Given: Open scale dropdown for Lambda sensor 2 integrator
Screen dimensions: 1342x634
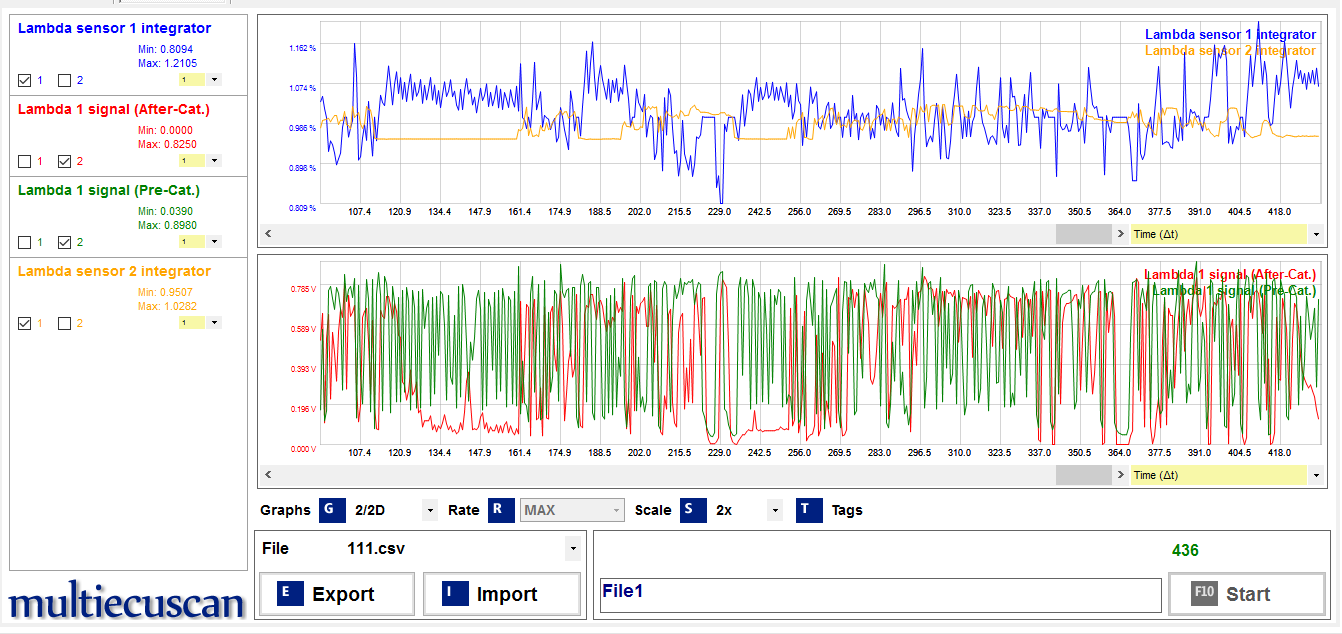Looking at the screenshot, I should coord(216,323).
